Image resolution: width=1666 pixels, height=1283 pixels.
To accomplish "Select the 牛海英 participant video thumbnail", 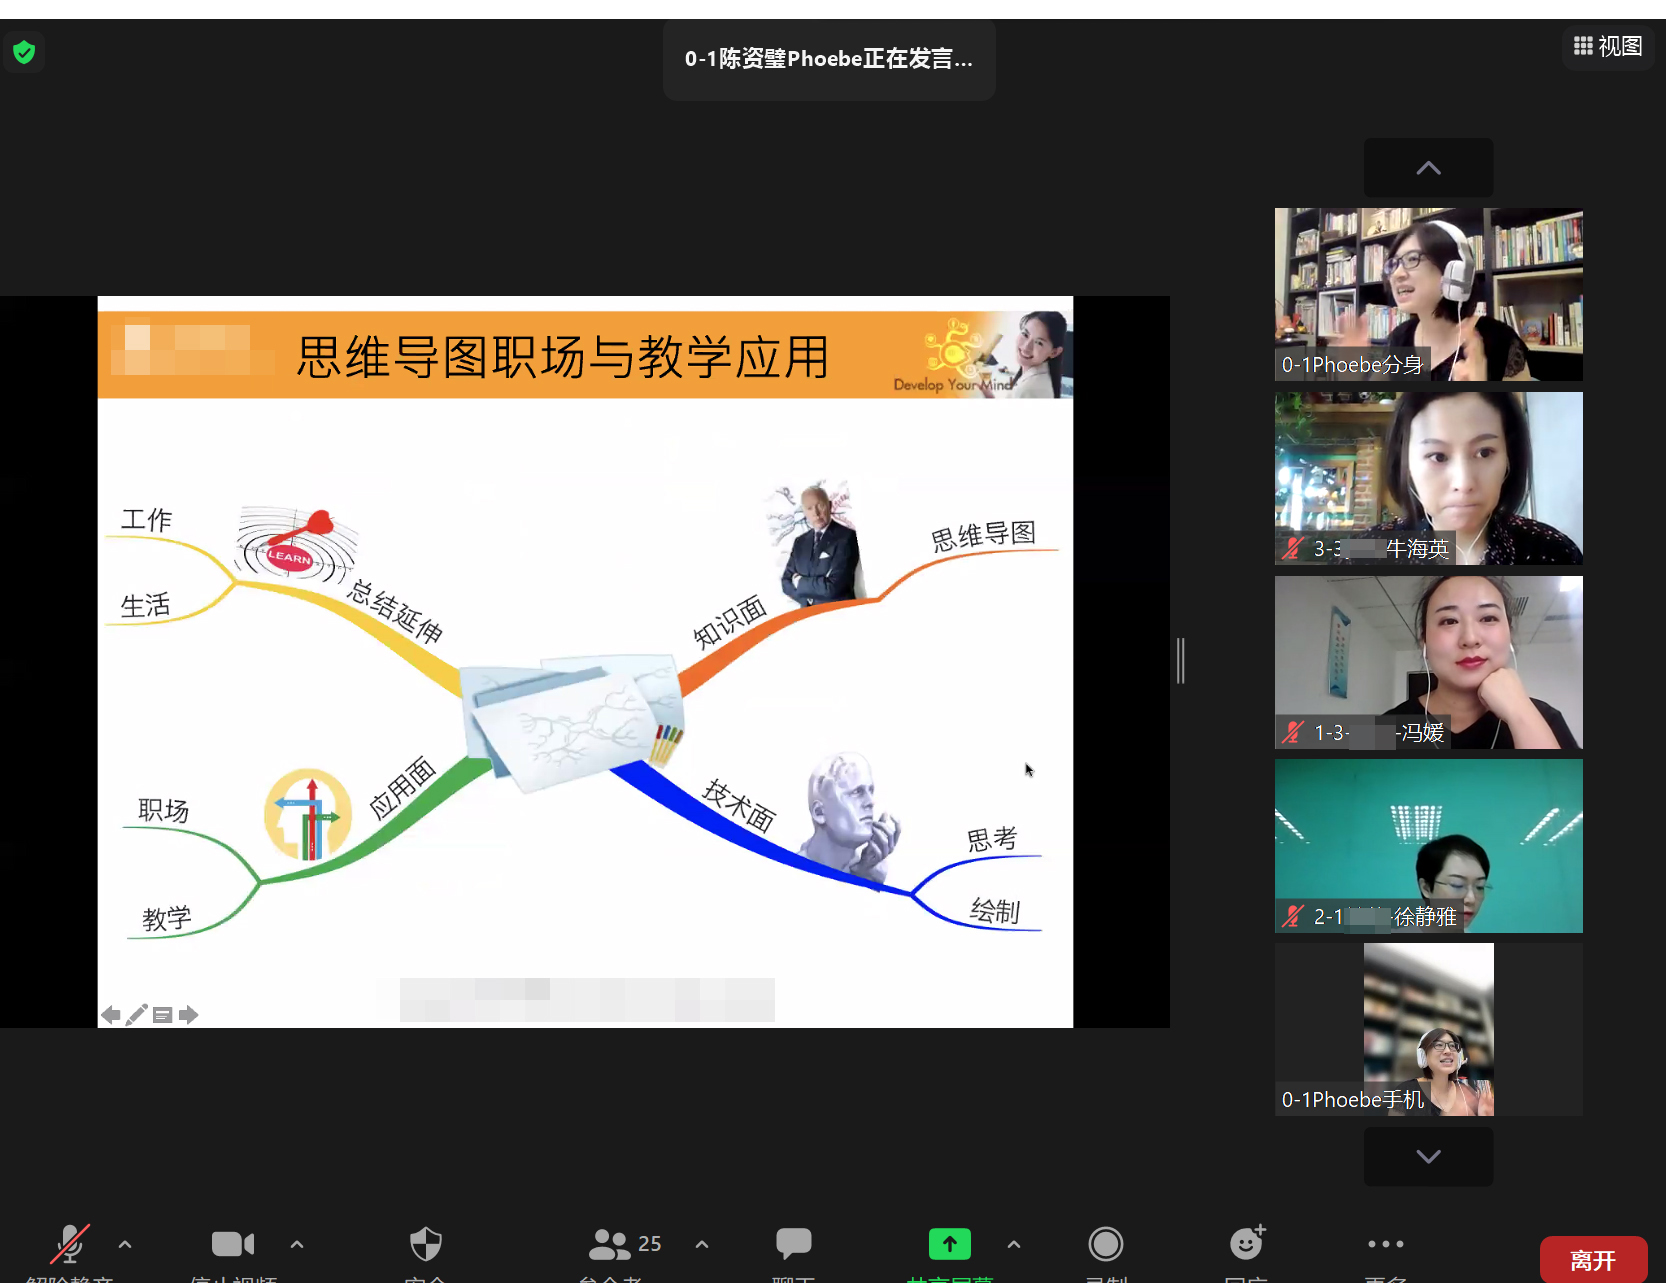I will click(1428, 478).
